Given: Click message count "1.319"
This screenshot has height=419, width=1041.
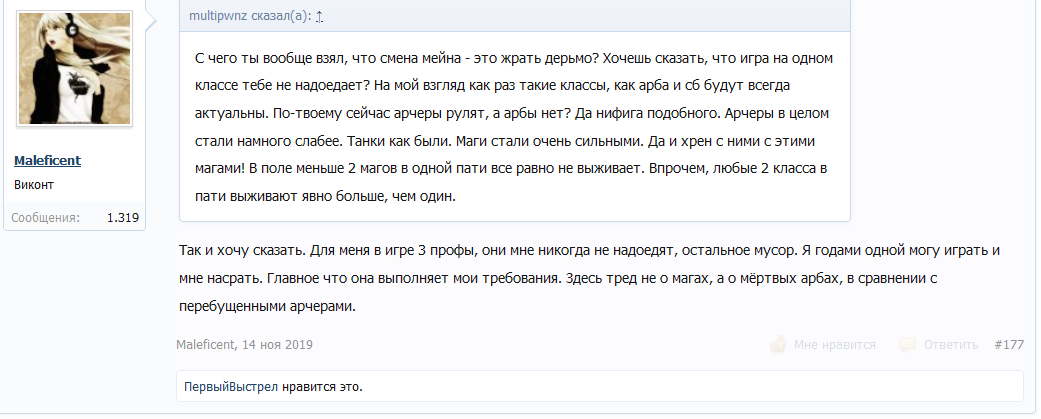Looking at the screenshot, I should (x=123, y=217).
